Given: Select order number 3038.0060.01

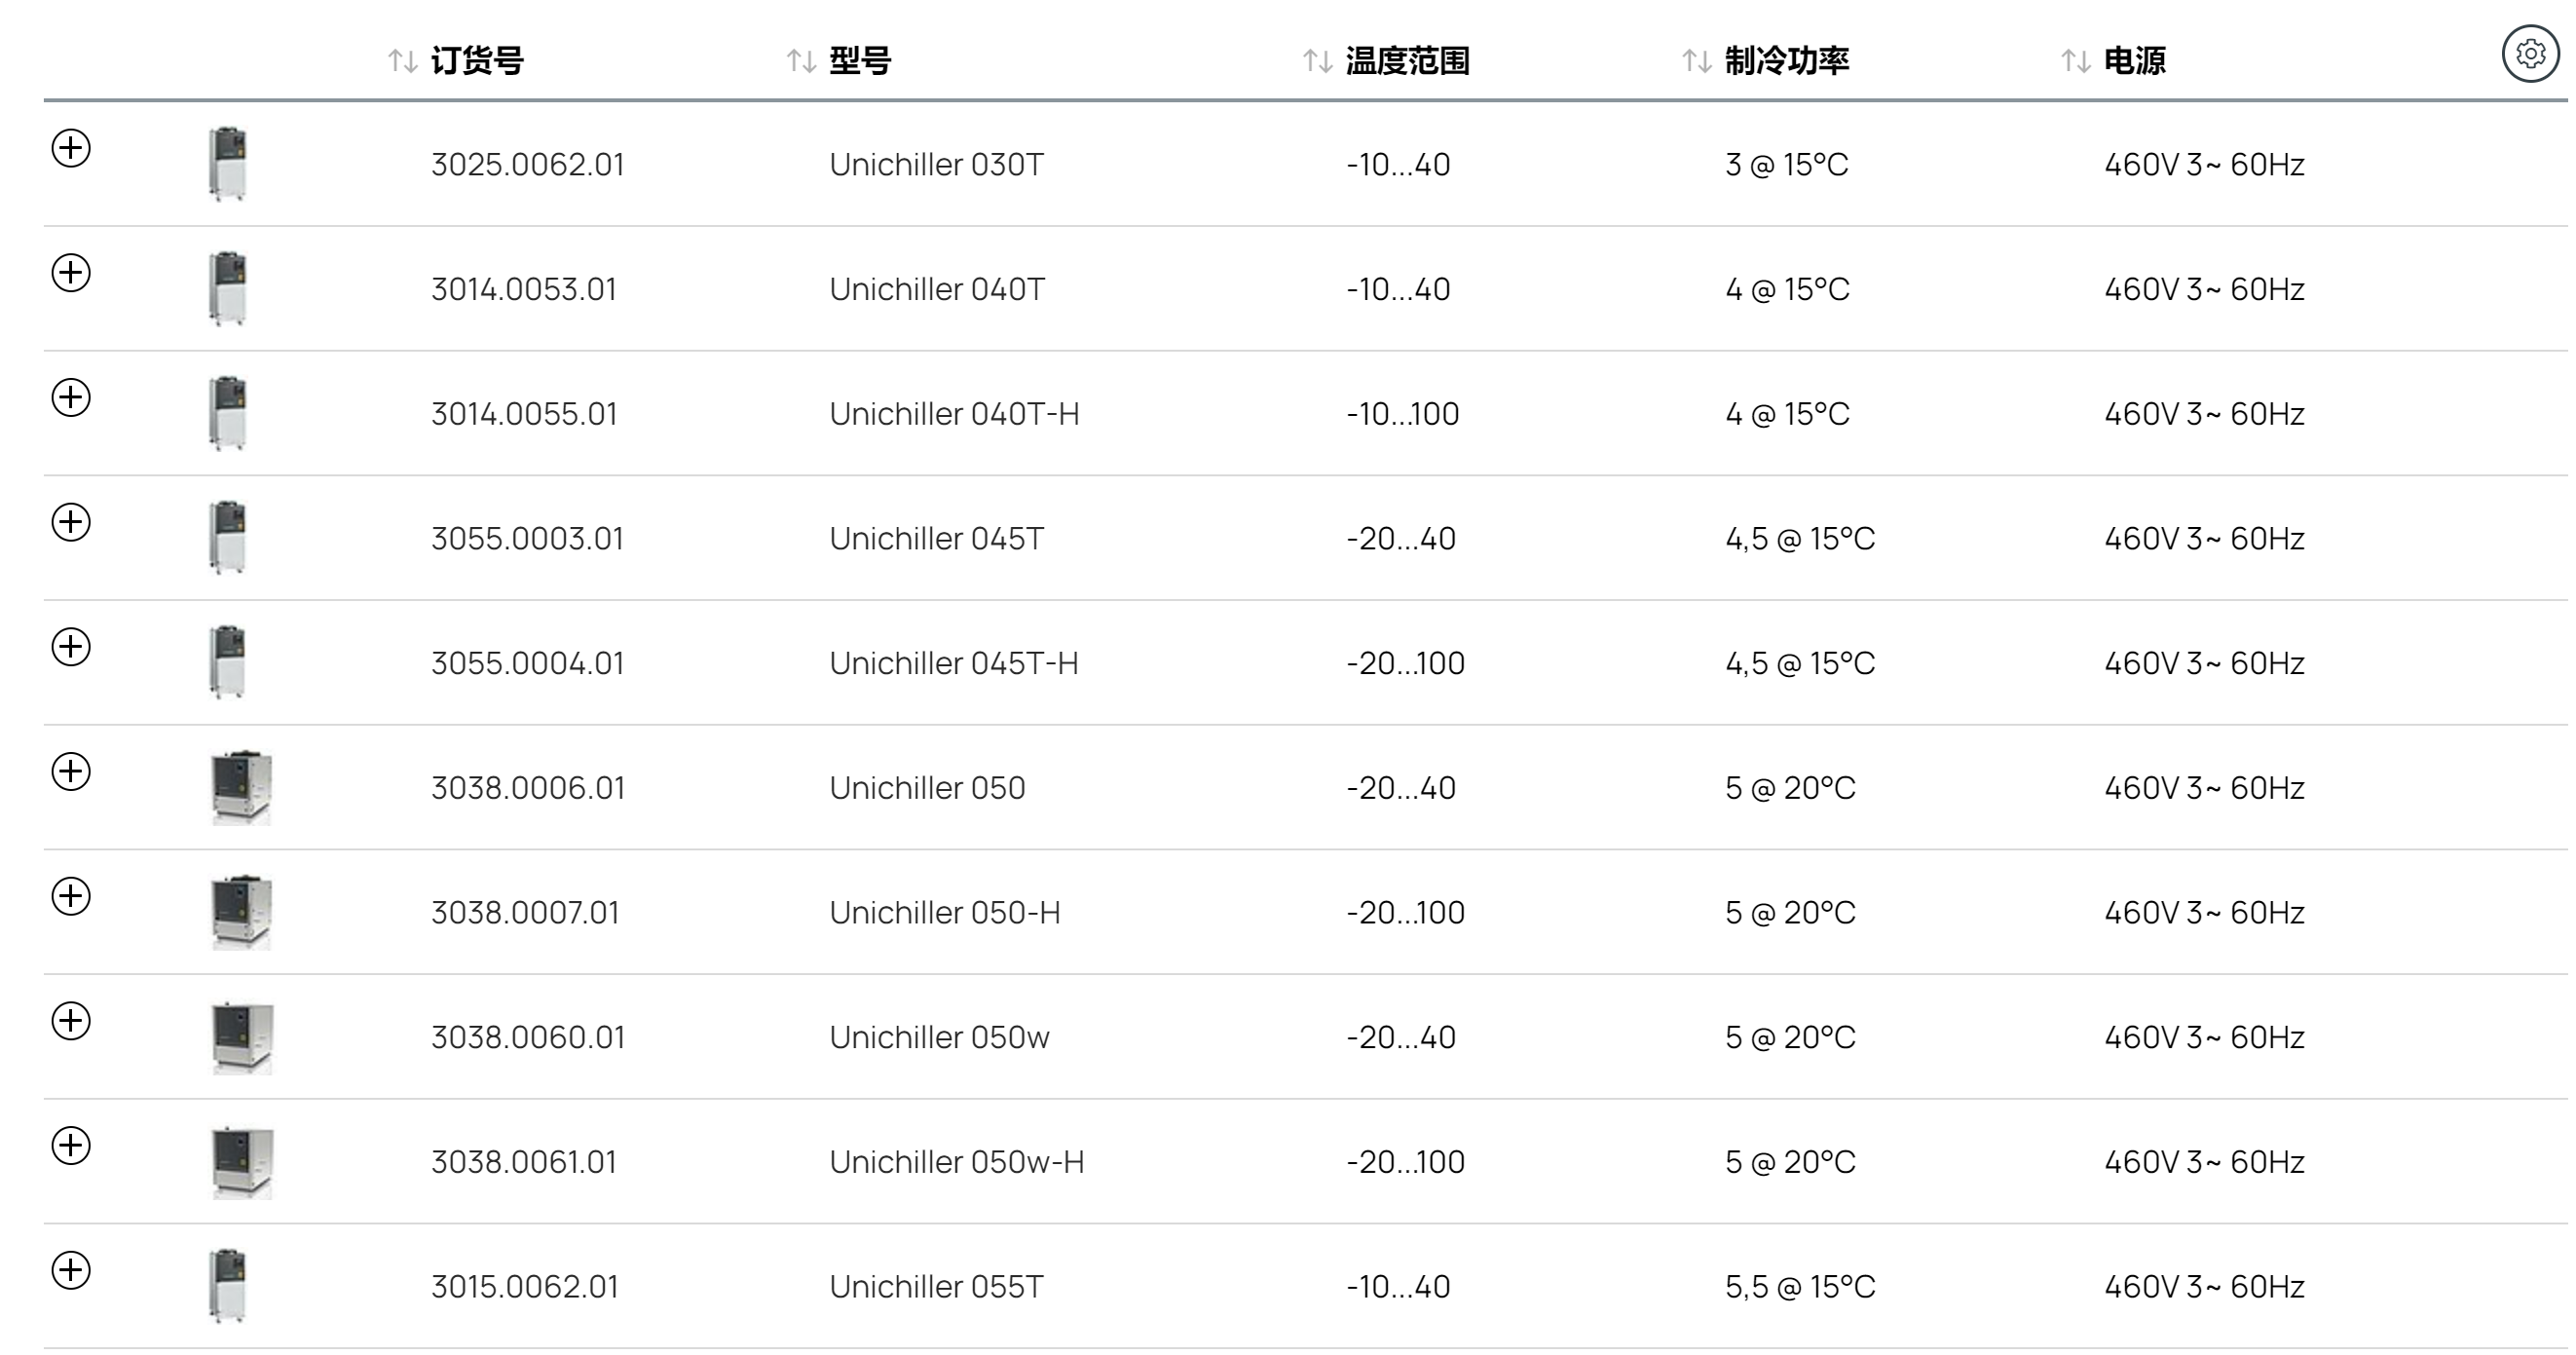Looking at the screenshot, I should [x=529, y=1037].
